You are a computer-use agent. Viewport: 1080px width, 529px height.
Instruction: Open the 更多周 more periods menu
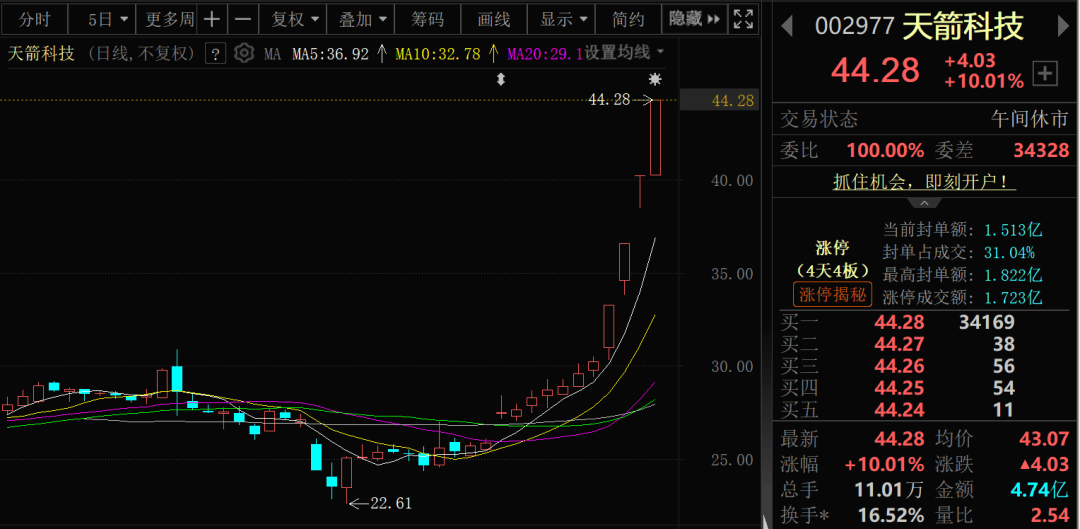click(169, 19)
